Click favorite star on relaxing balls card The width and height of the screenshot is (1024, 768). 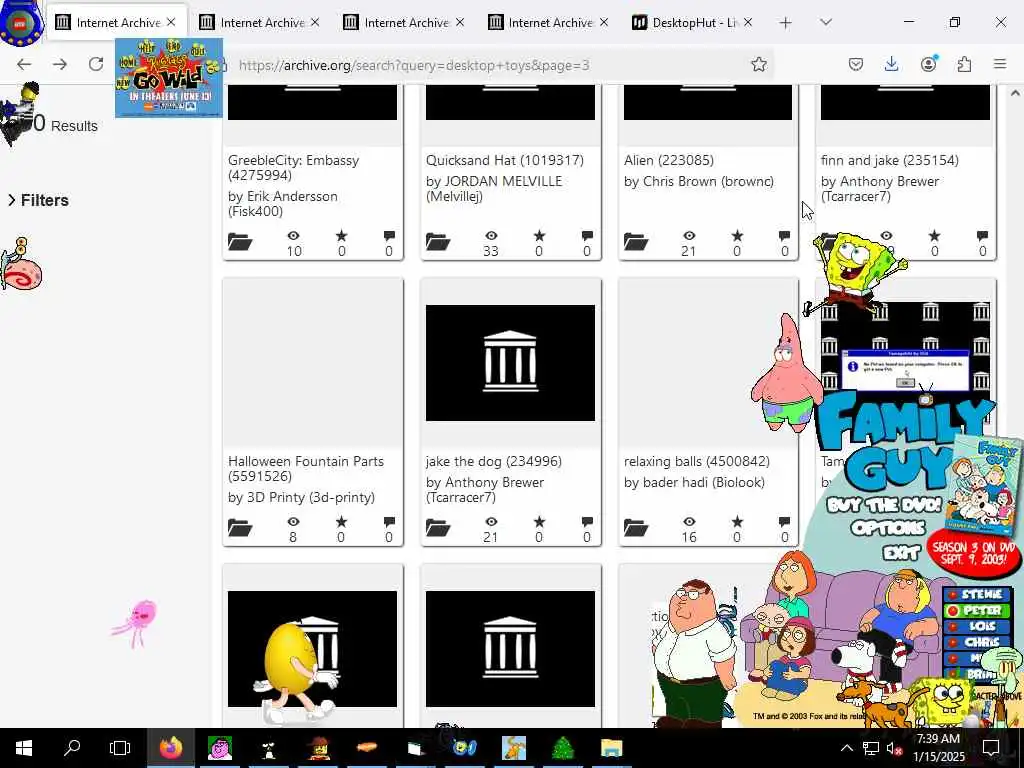click(x=737, y=521)
